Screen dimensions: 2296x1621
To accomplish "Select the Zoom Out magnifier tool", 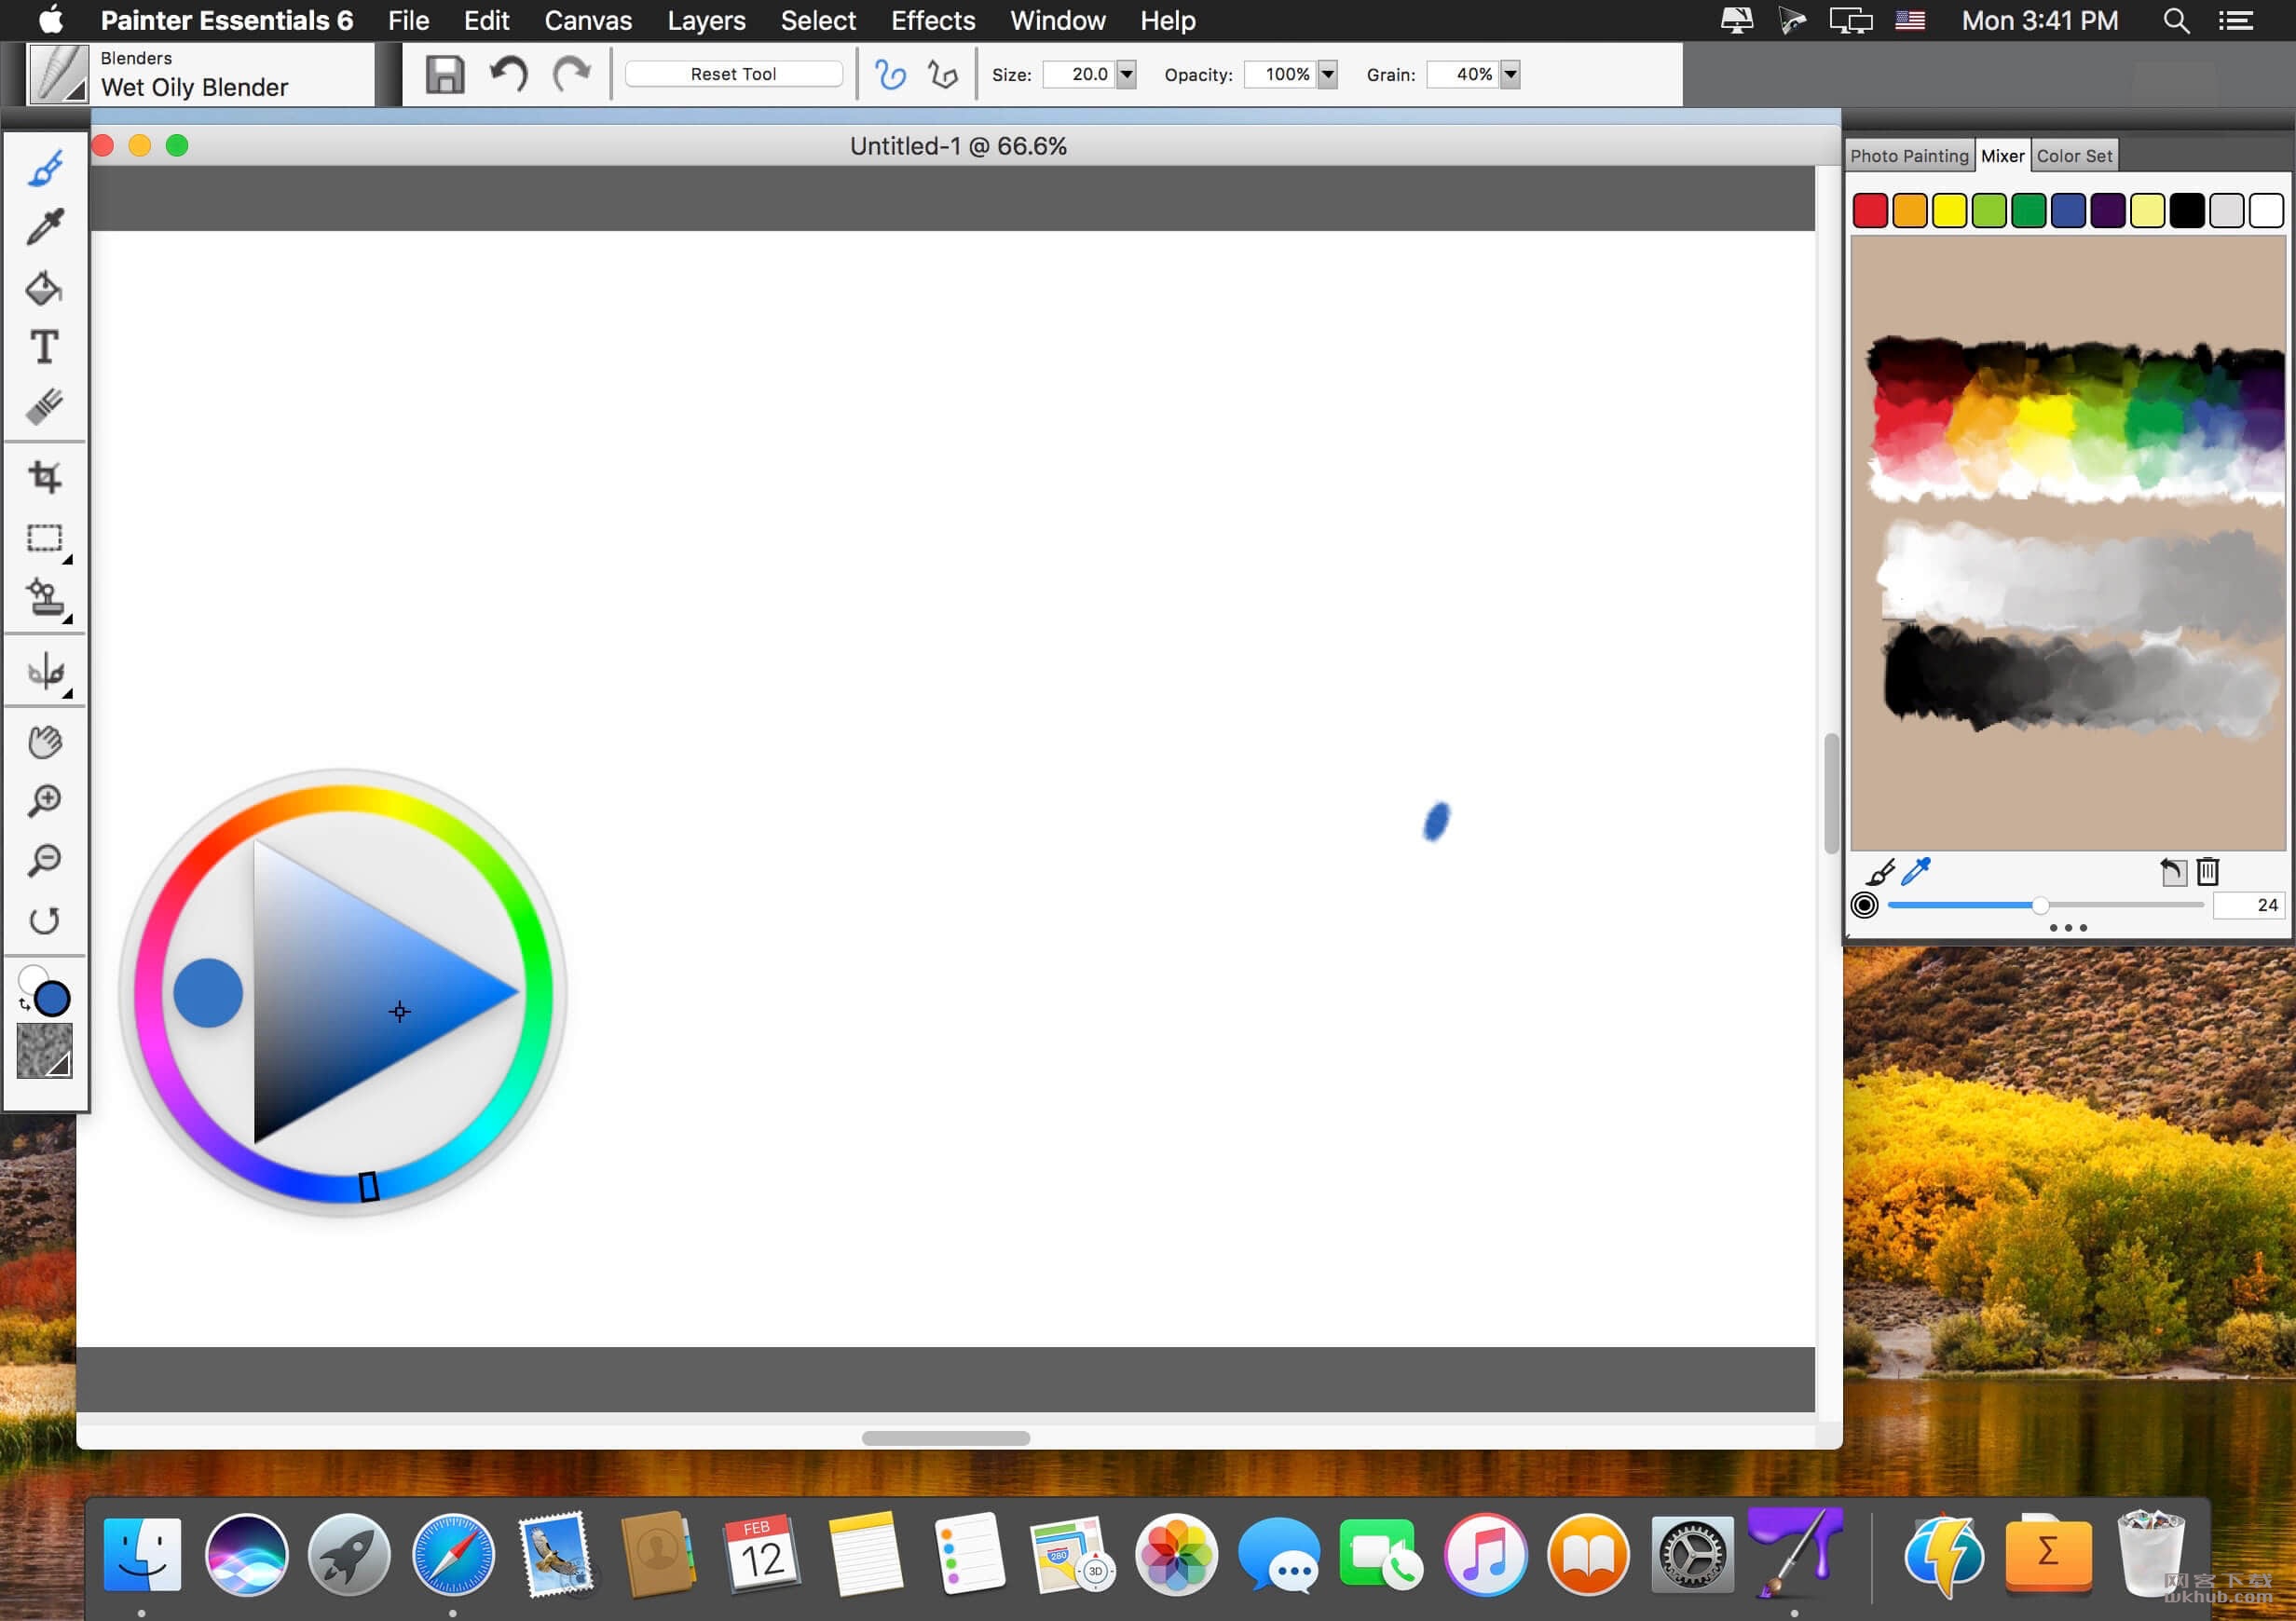I will pos(45,860).
